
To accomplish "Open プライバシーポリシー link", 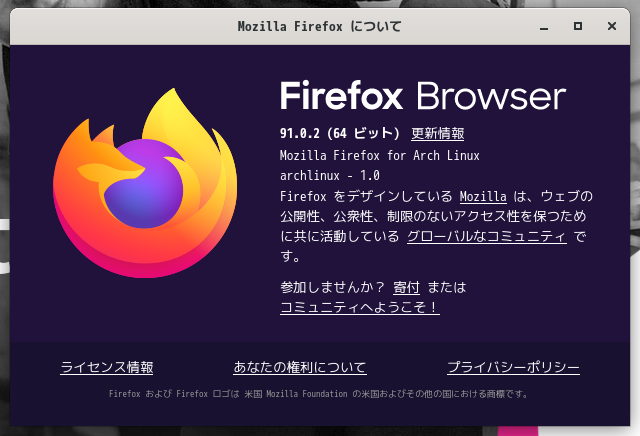I will 513,367.
